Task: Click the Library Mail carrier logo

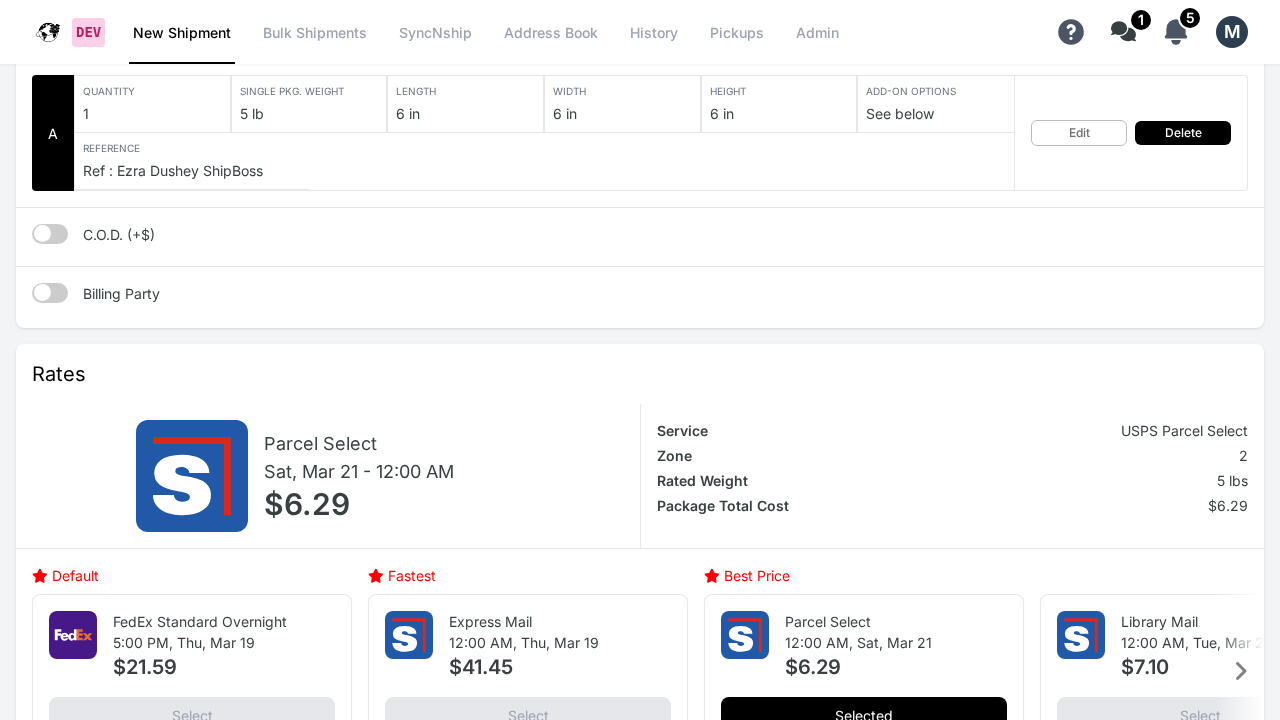Action: tap(1080, 634)
